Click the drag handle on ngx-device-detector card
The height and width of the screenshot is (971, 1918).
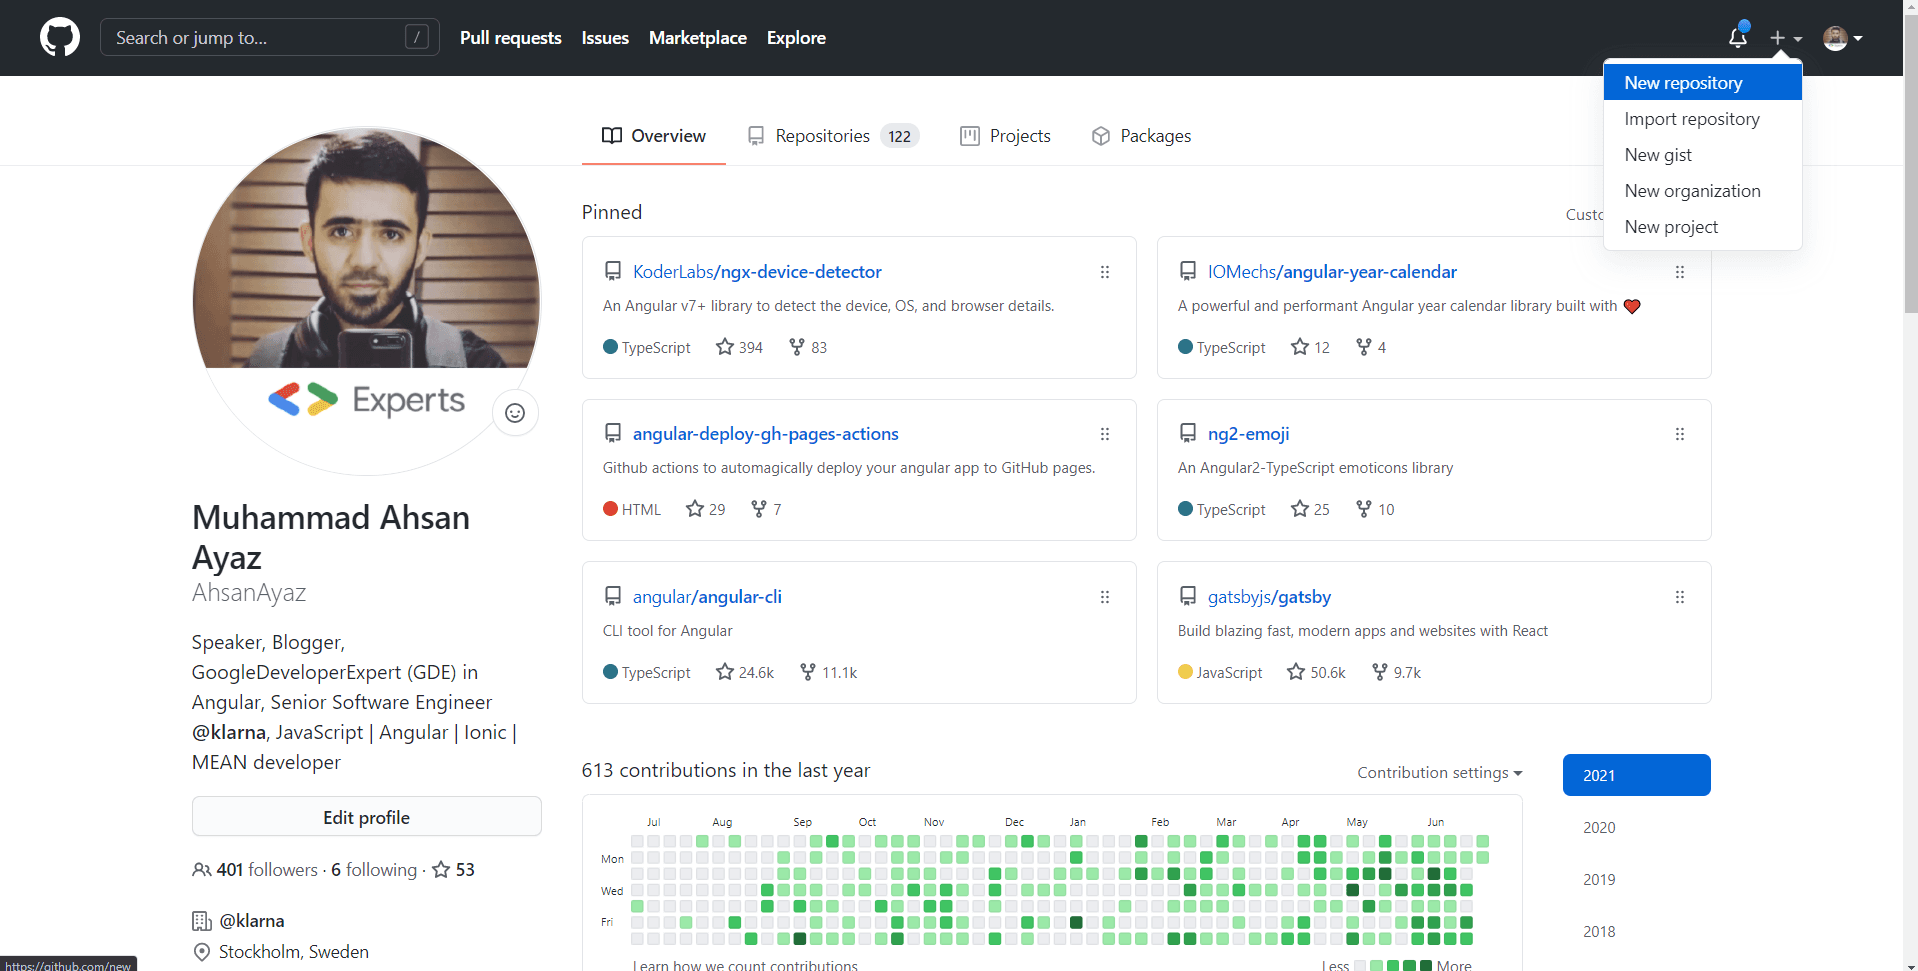point(1105,272)
